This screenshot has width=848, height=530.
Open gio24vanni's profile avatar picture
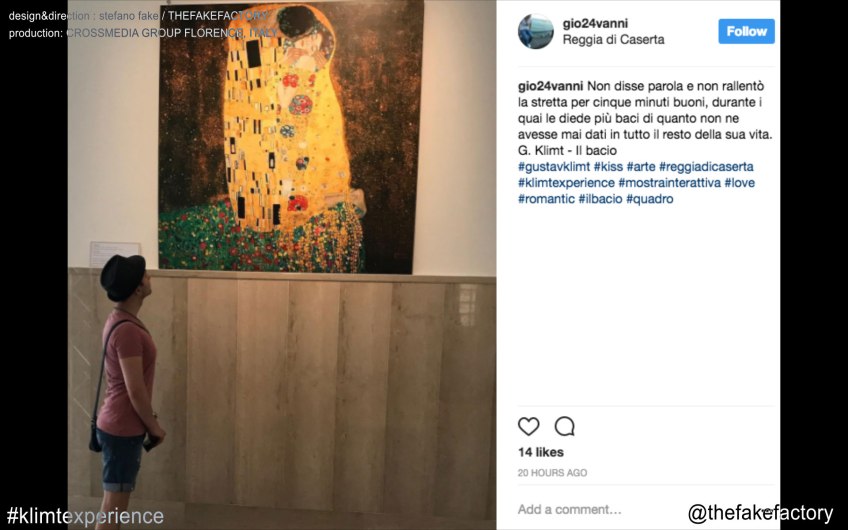[535, 31]
